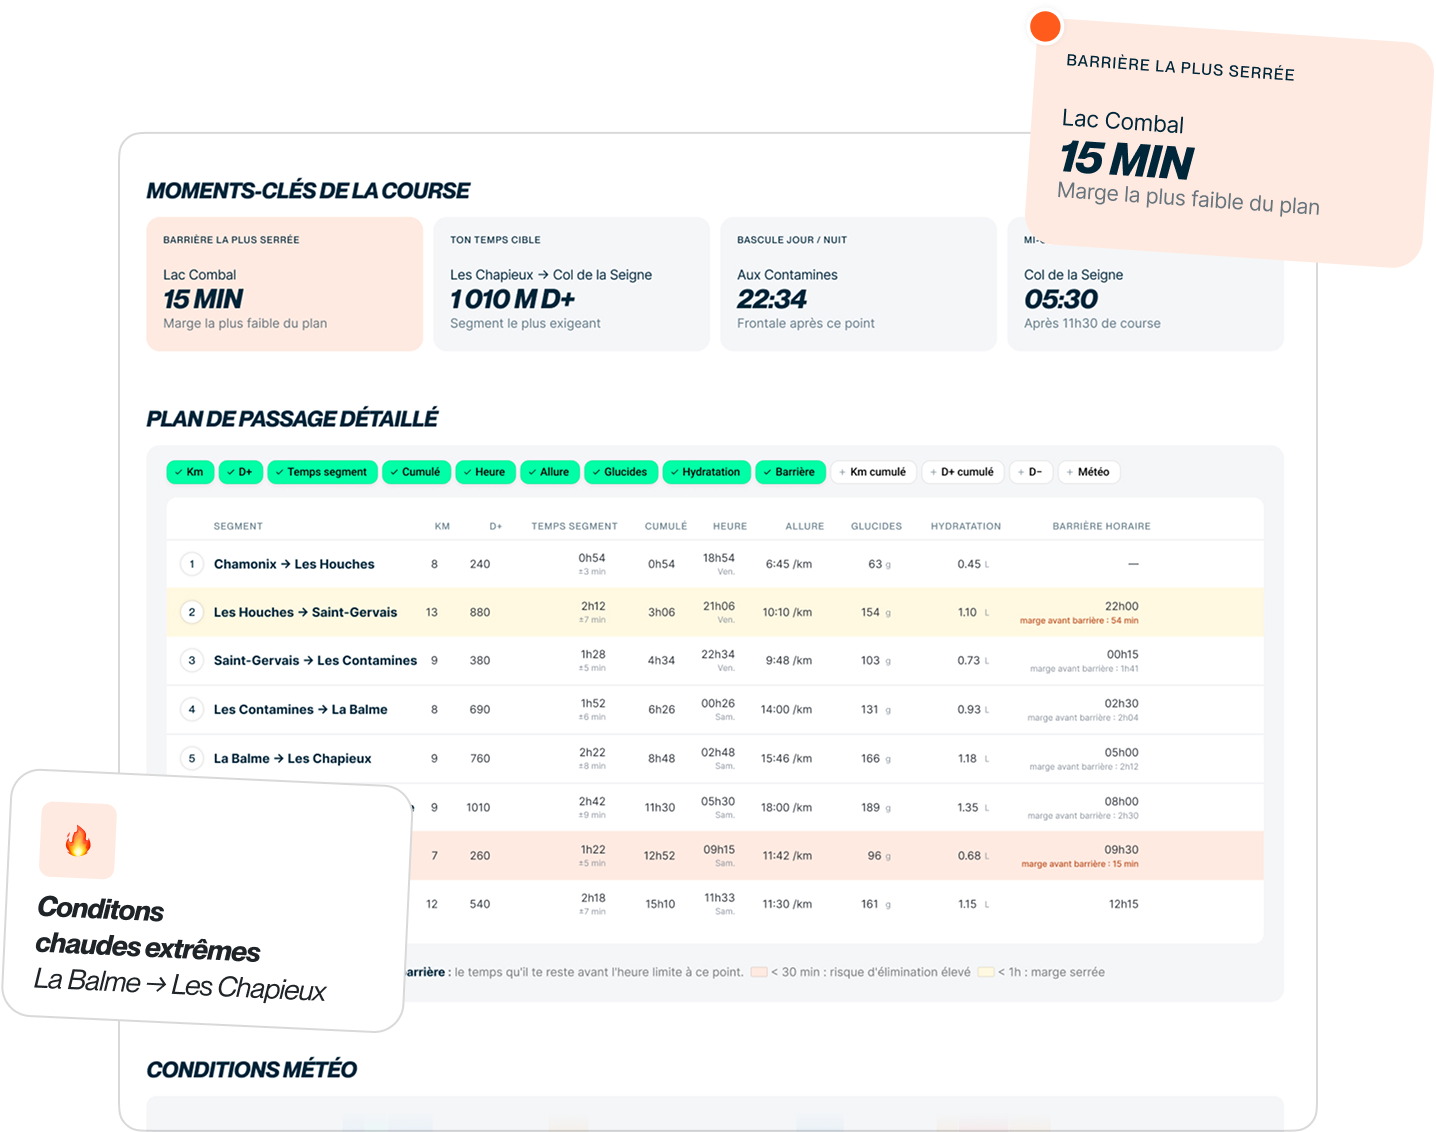
Task: Click the 3h06 cumulative time
Action: coord(661,612)
